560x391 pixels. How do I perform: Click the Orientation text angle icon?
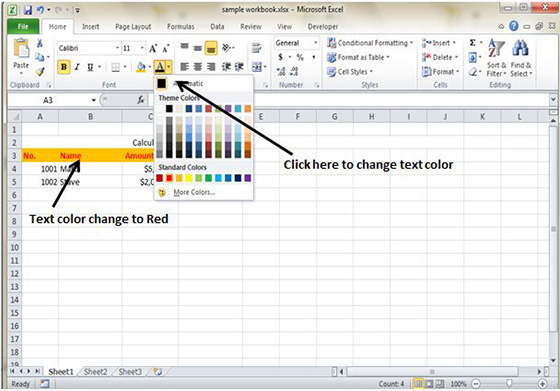[226, 48]
